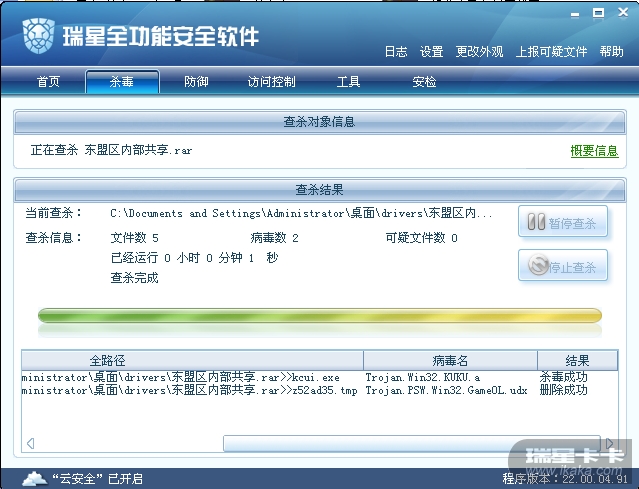The height and width of the screenshot is (489, 639).
Task: Click the 暂停查杀 button
Action: [563, 222]
